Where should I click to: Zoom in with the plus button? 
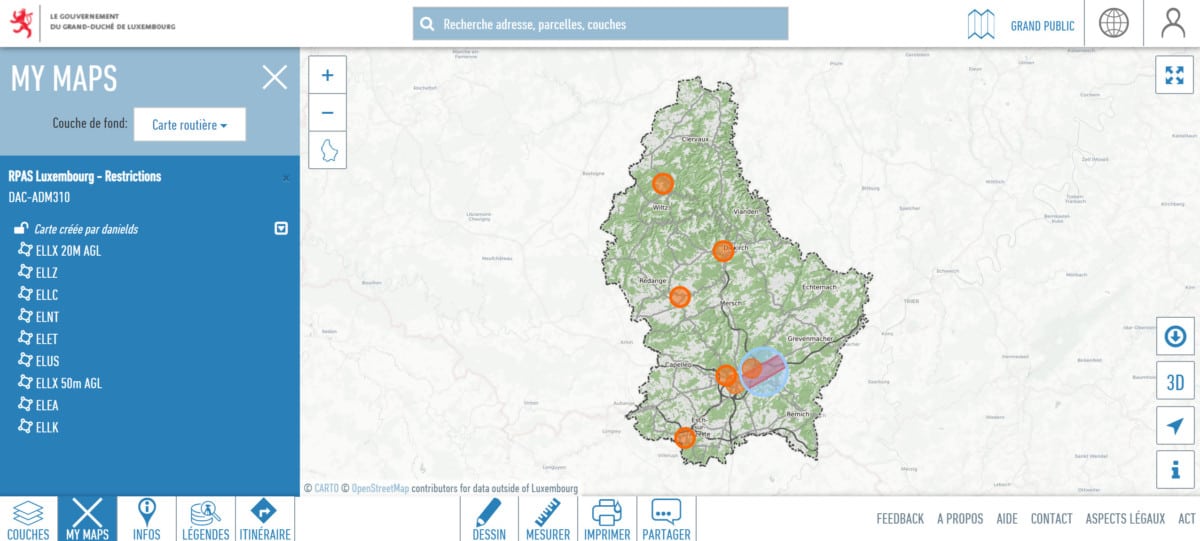[x=327, y=75]
